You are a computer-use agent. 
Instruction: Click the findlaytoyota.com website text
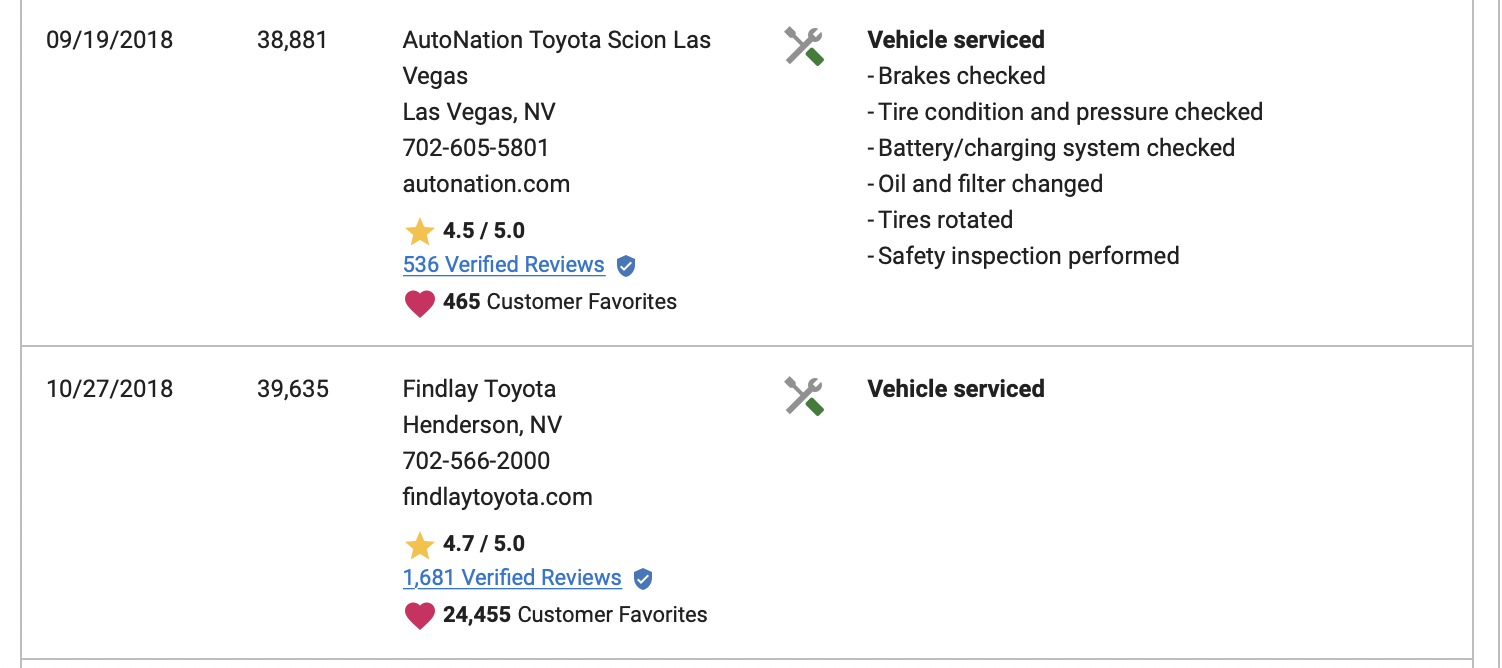click(497, 497)
